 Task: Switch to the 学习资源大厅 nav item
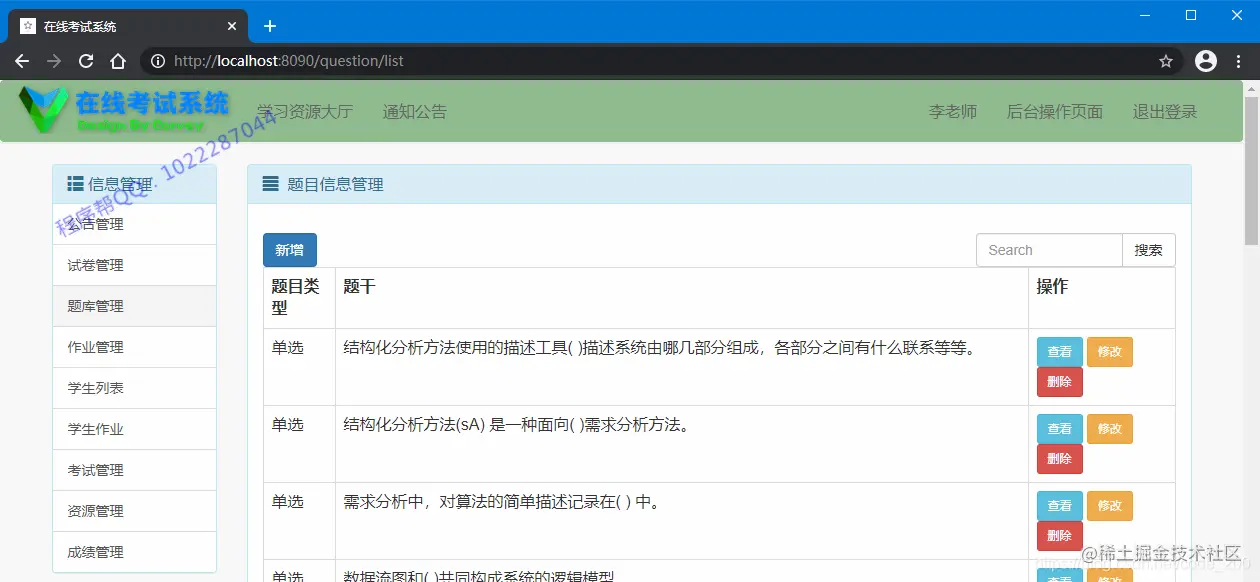pos(303,112)
